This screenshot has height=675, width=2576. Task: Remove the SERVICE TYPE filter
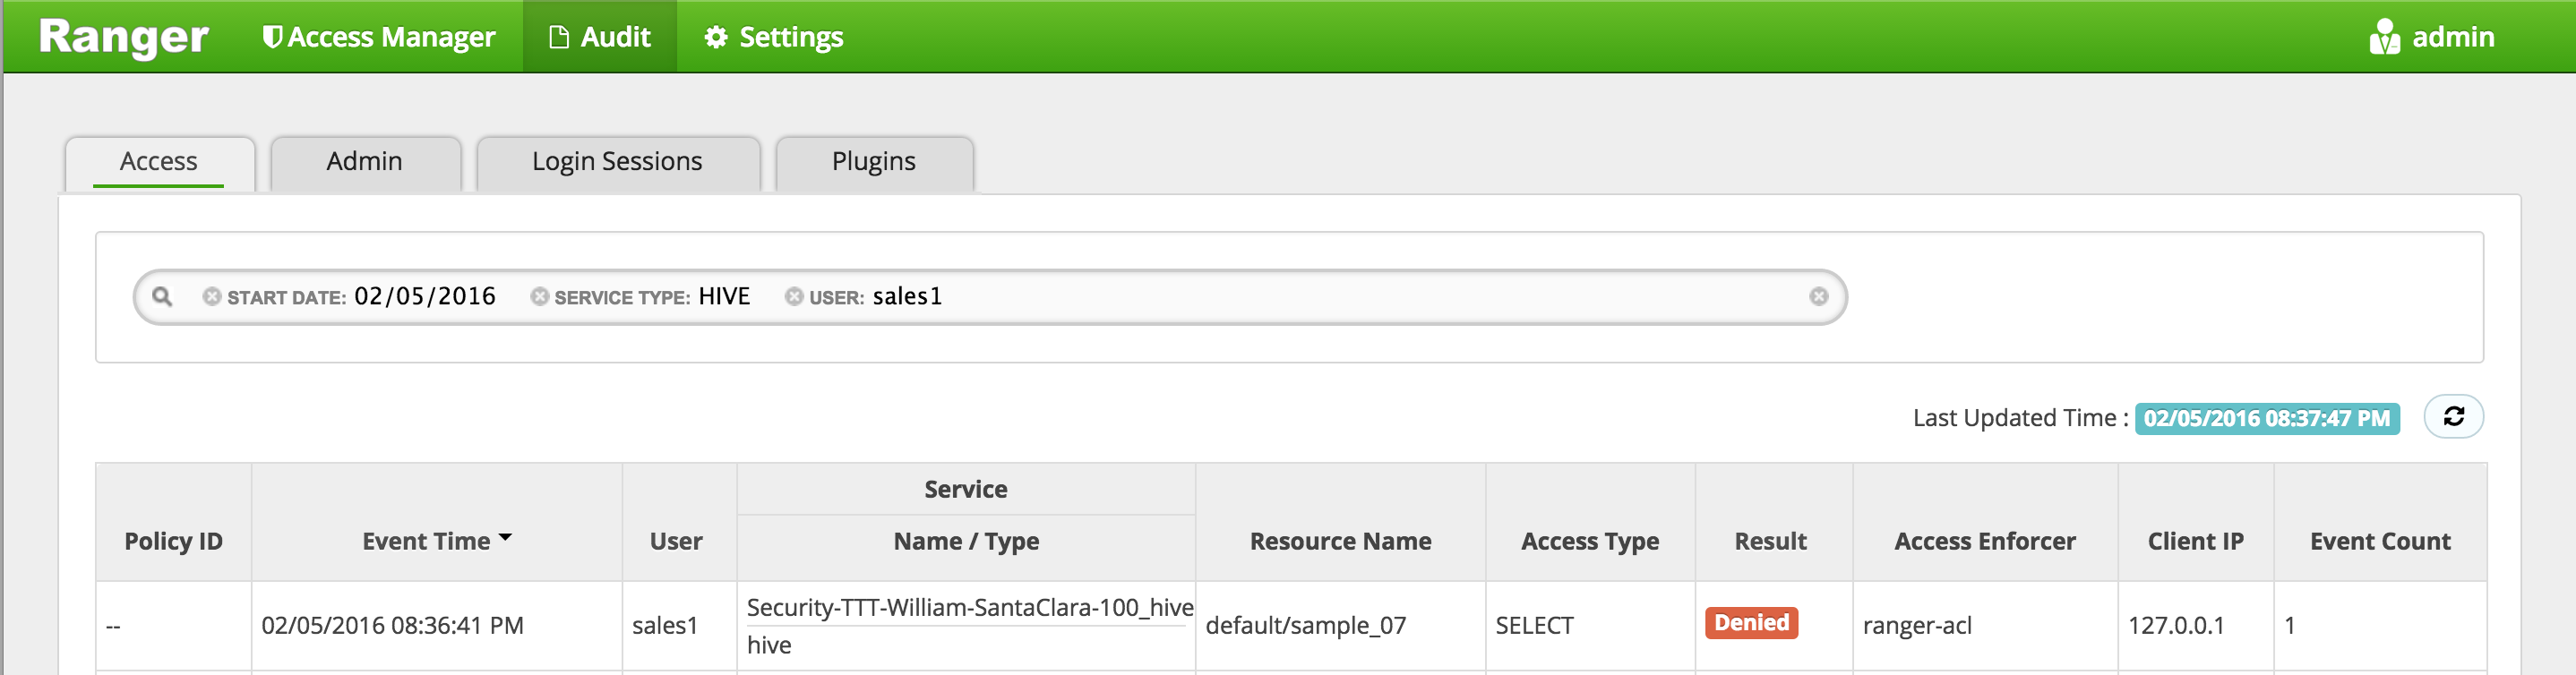(x=539, y=296)
